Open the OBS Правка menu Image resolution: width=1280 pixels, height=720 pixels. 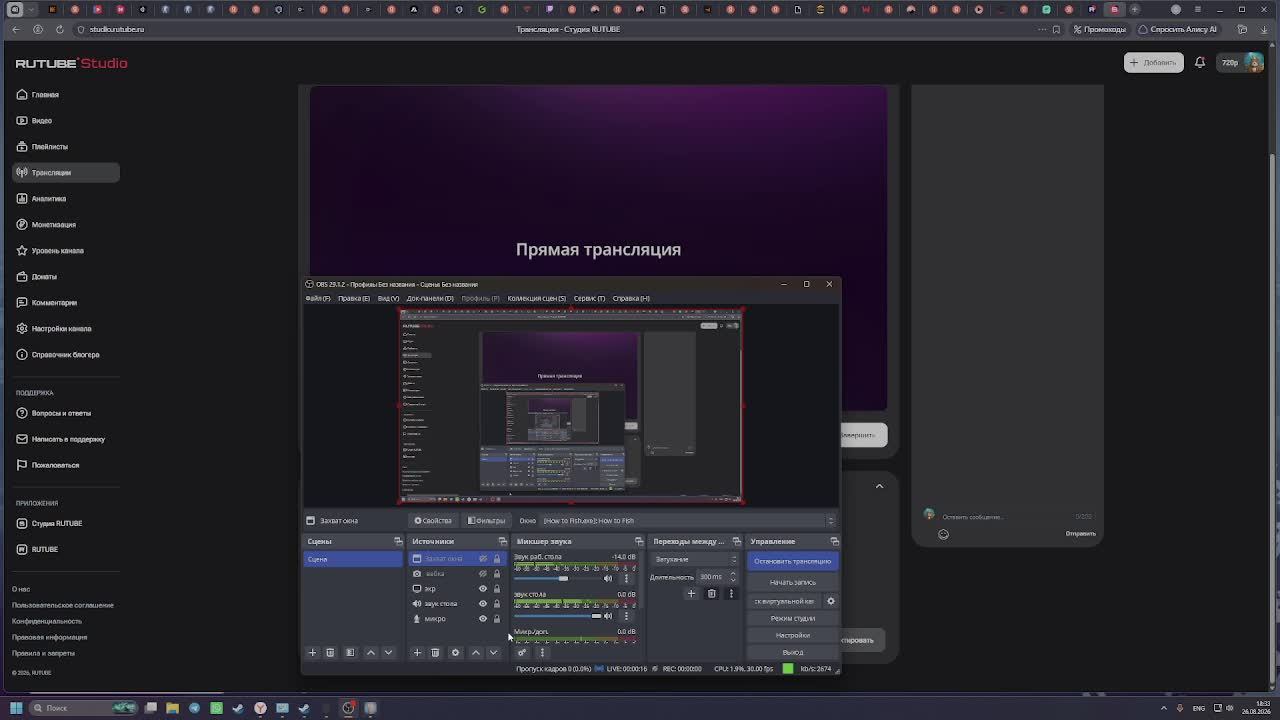tap(354, 298)
